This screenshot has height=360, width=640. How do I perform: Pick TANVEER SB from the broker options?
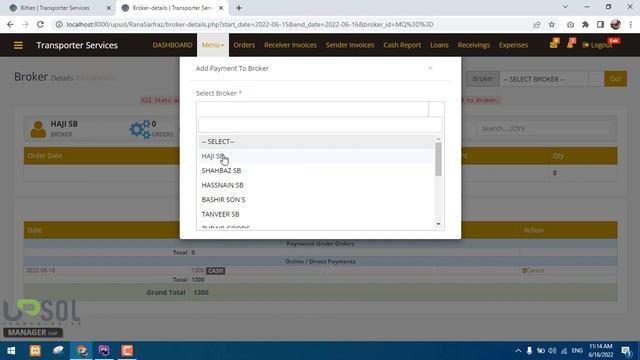pos(316,214)
